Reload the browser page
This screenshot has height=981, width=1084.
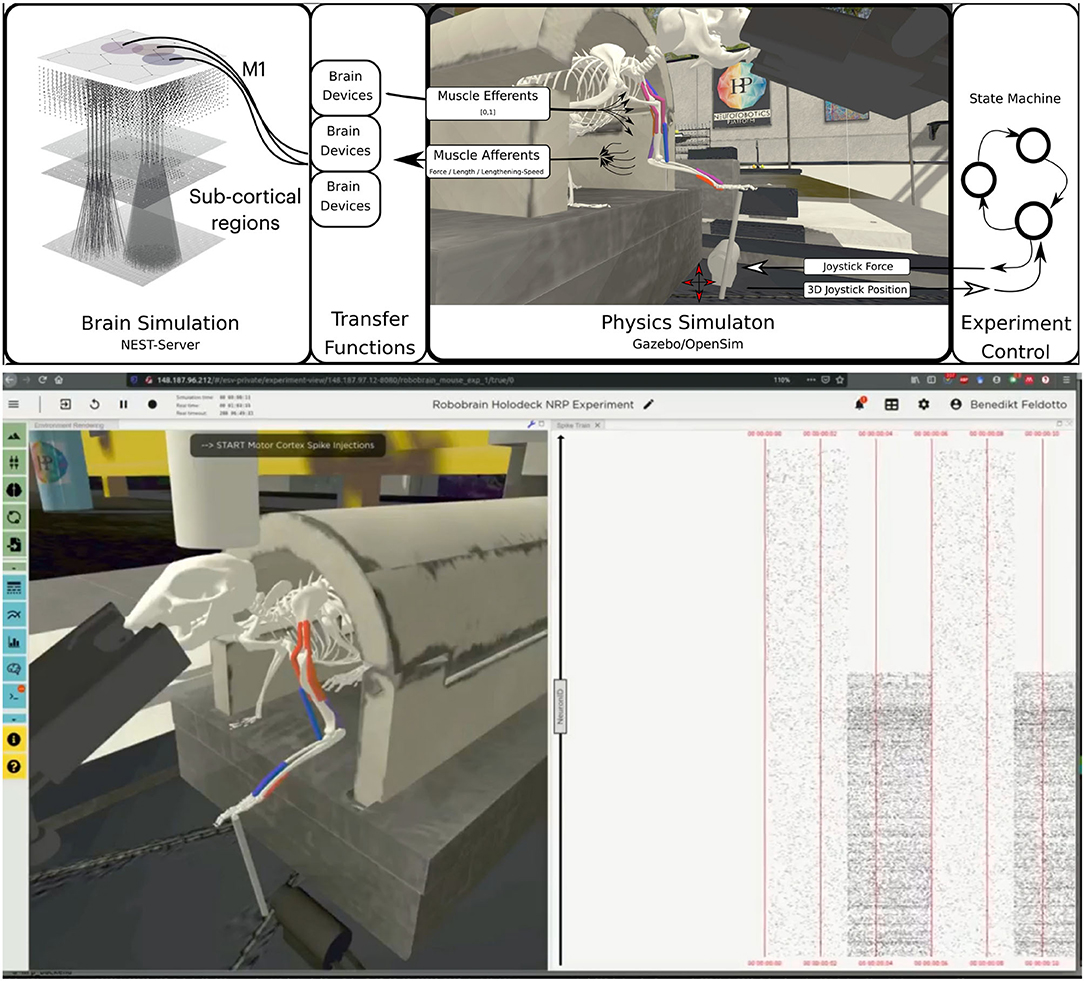(x=42, y=380)
